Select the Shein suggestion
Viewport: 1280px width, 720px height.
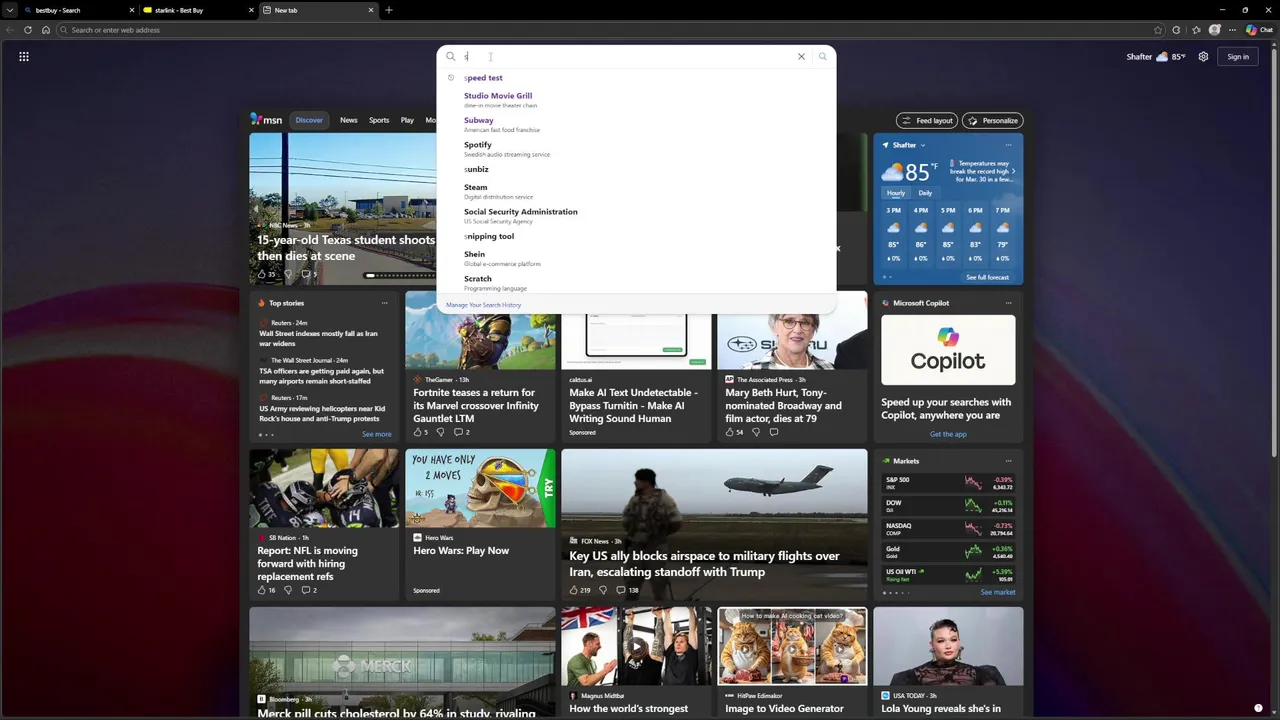coord(636,258)
